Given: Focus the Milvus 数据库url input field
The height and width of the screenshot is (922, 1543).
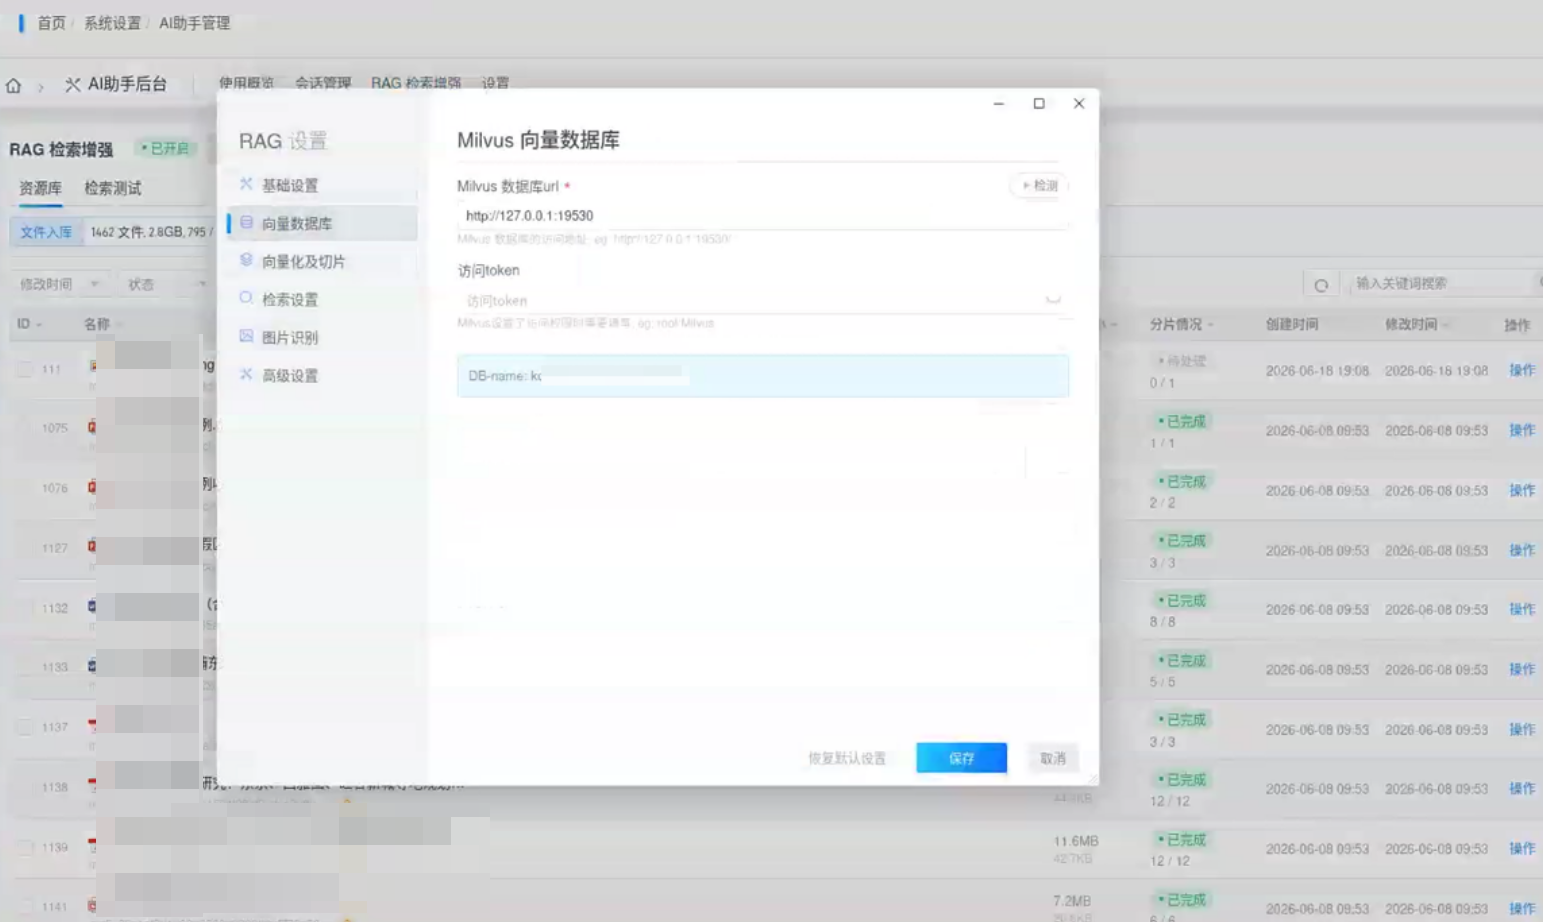Looking at the screenshot, I should click(x=762, y=215).
